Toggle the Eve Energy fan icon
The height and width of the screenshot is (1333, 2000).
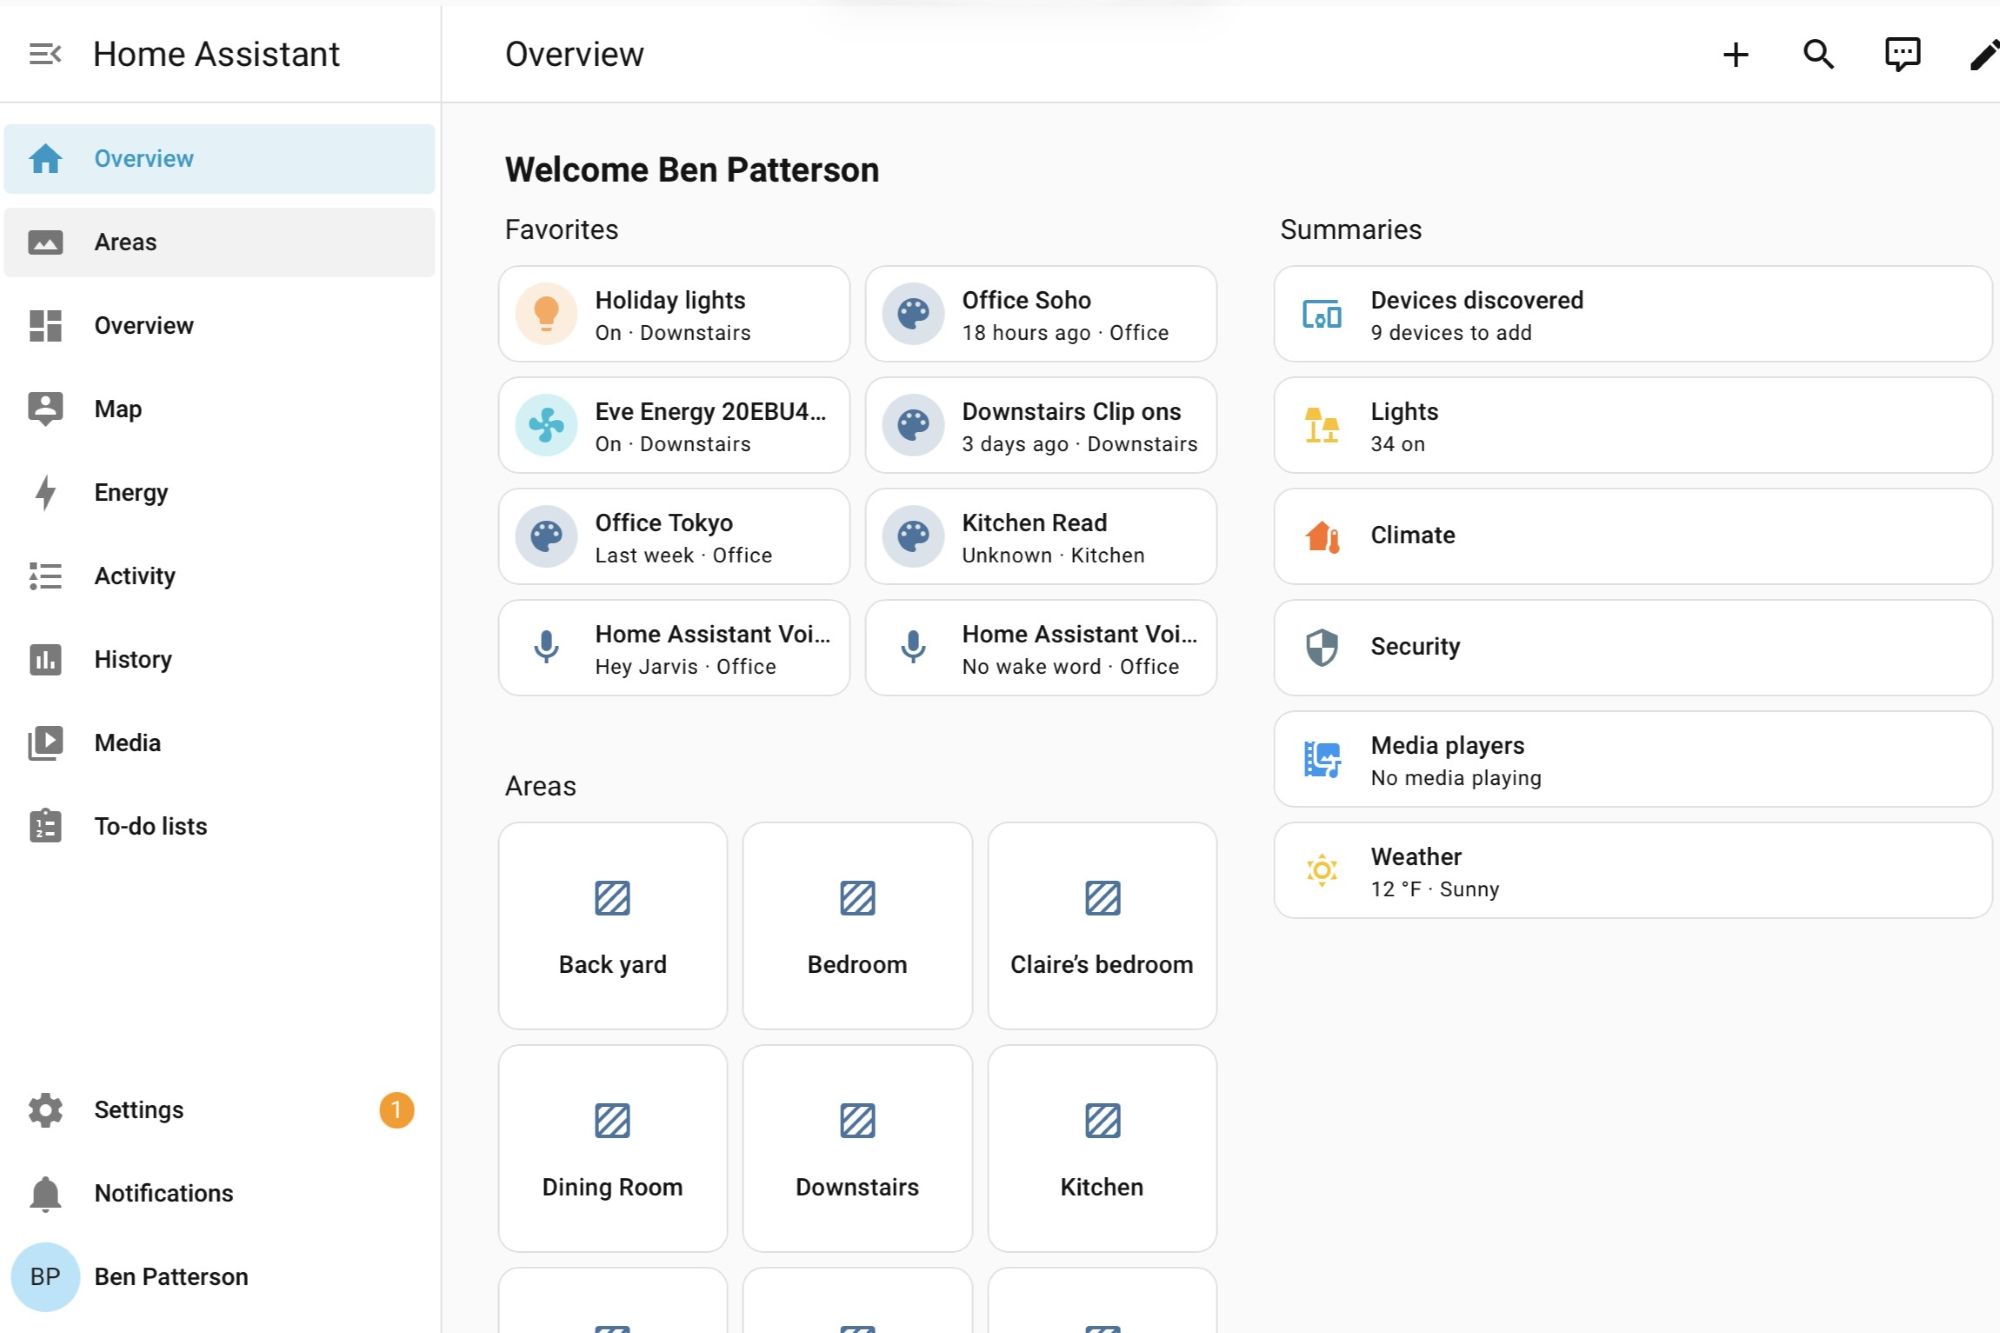[546, 425]
